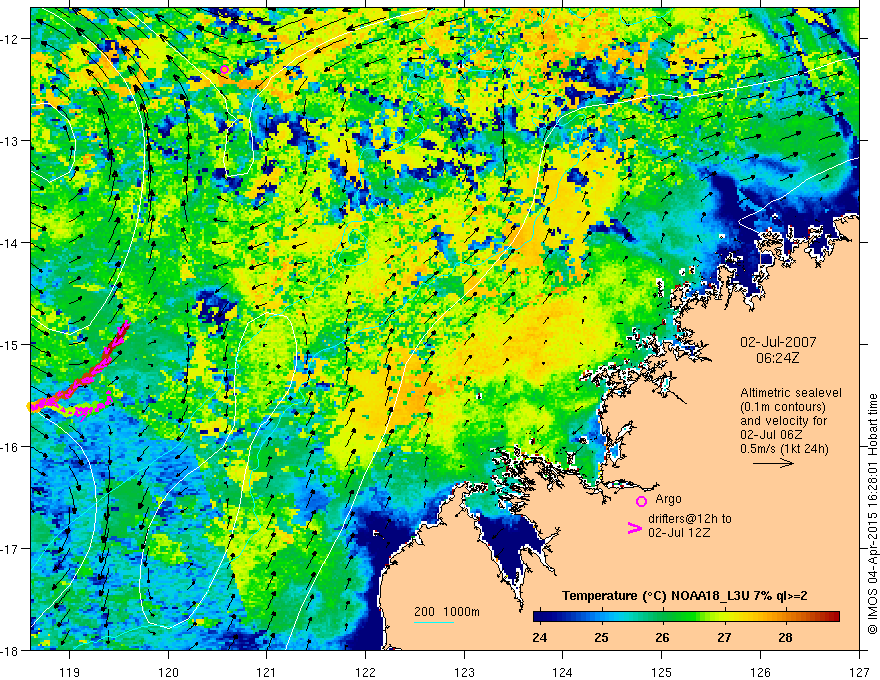Image resolution: width=880 pixels, height=680 pixels.
Task: Click the colorbar tick label 24
Action: coord(540,637)
